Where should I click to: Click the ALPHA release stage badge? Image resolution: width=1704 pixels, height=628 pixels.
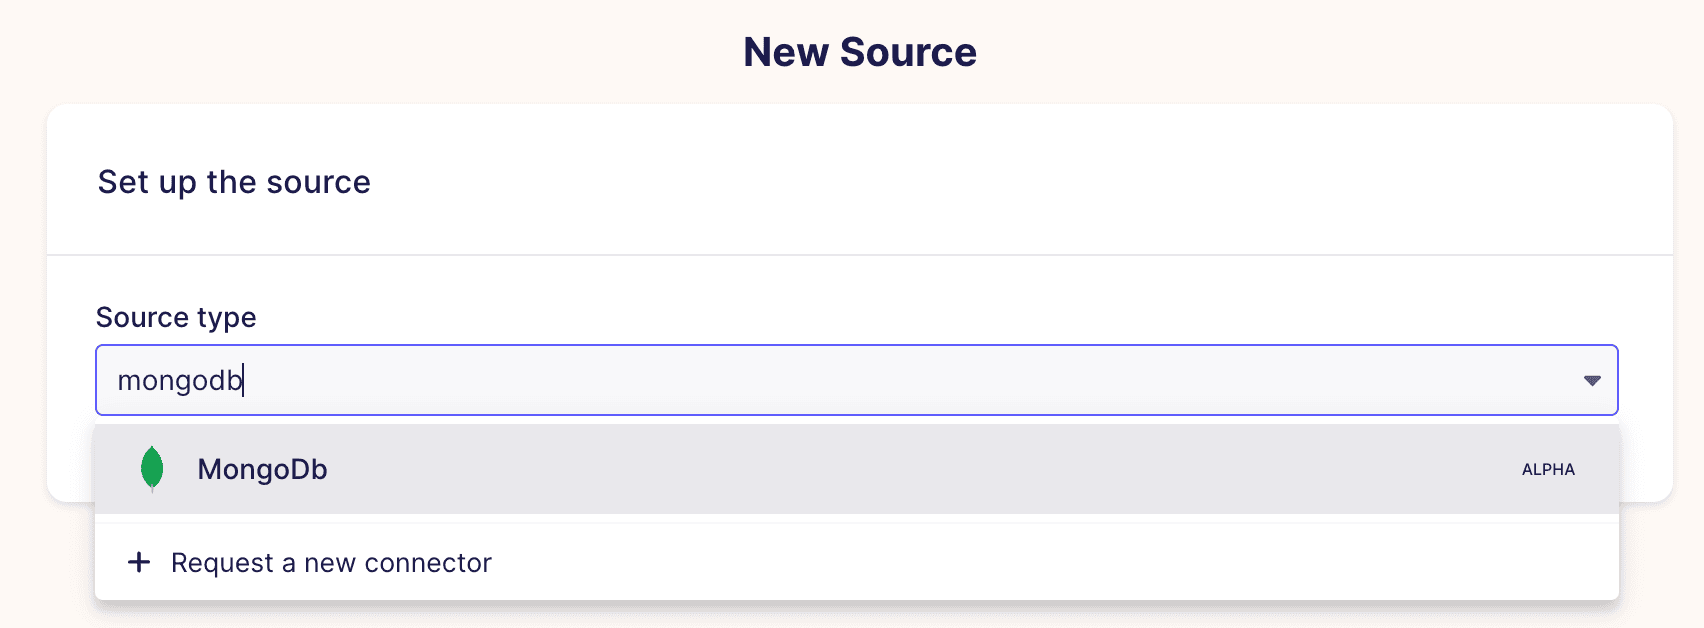click(1548, 470)
